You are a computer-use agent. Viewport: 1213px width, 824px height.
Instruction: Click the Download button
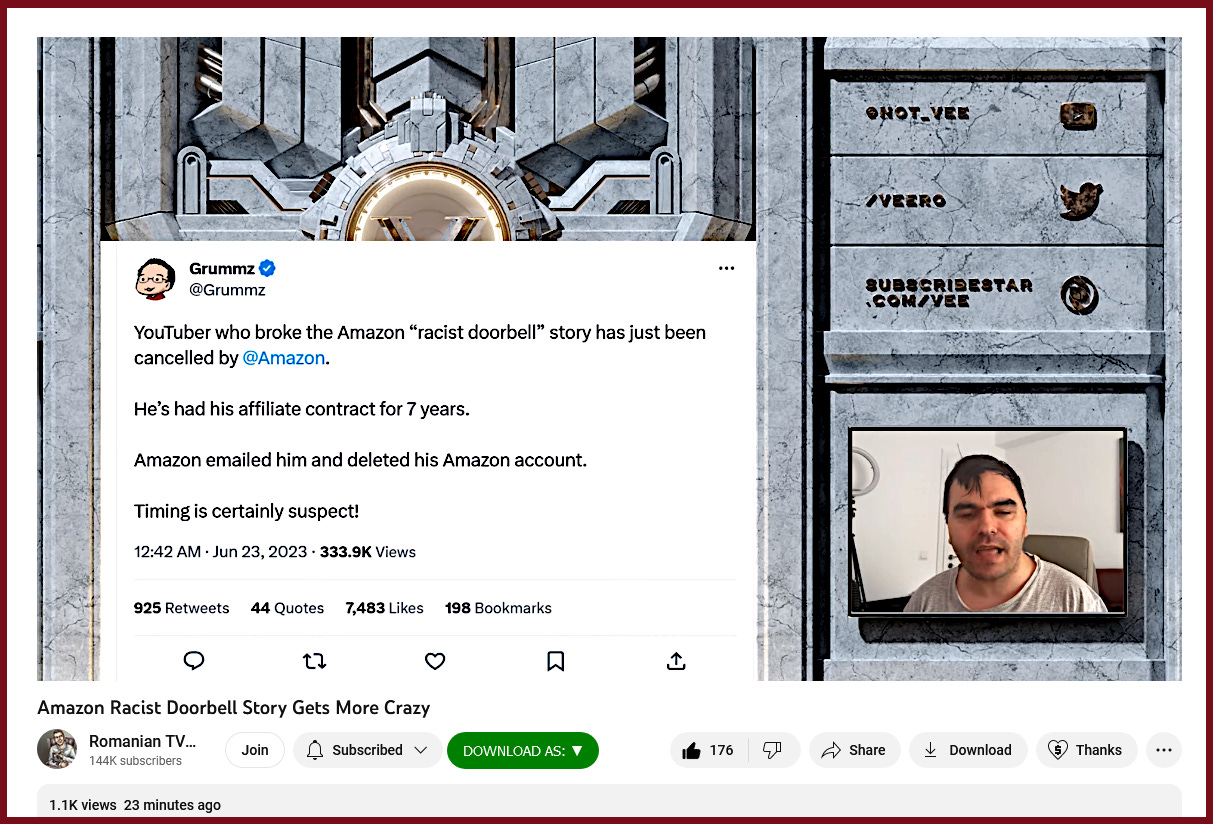(x=968, y=750)
